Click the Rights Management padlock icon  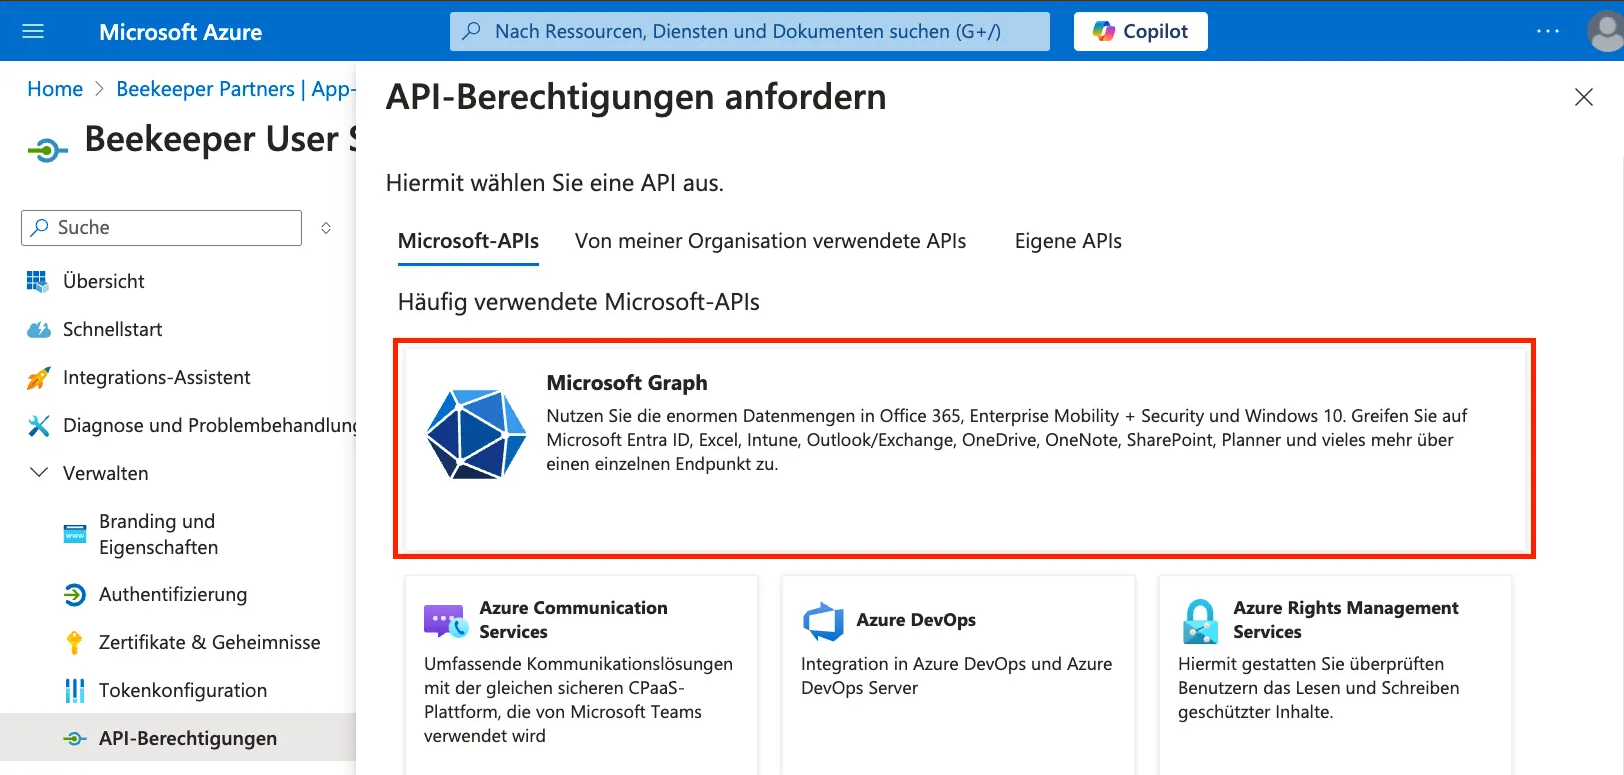1200,621
